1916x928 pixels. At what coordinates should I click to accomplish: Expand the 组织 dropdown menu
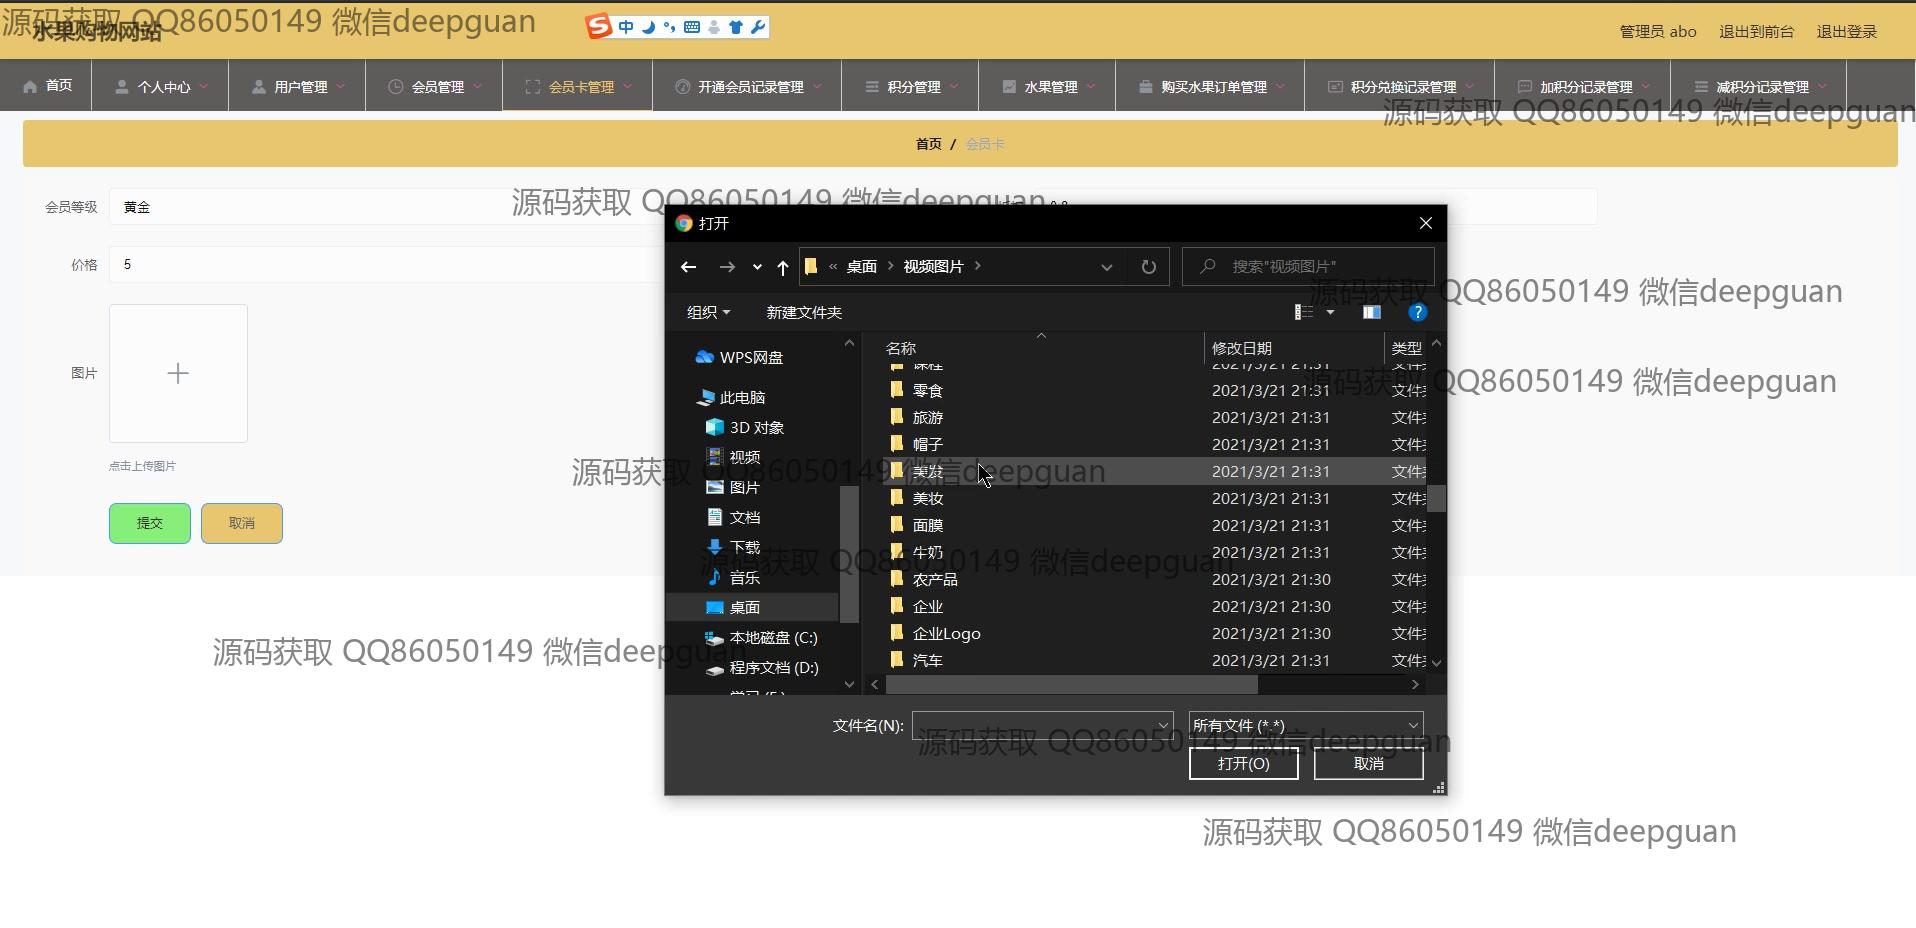(x=708, y=313)
